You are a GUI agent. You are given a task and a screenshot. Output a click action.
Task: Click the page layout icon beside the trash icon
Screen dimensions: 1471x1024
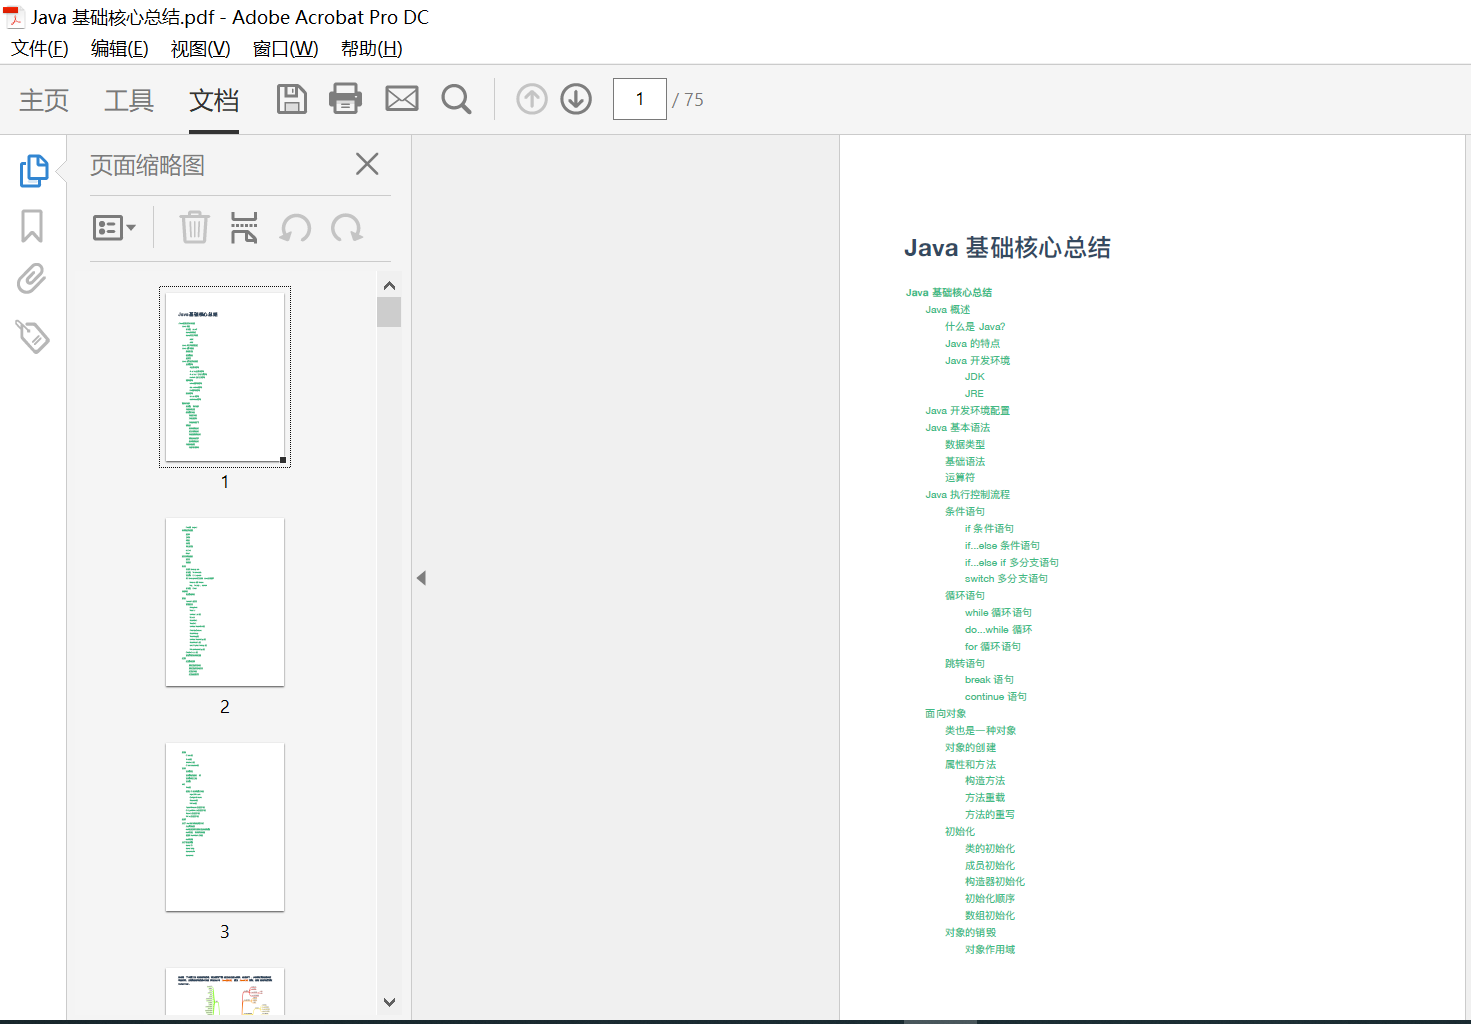(244, 228)
